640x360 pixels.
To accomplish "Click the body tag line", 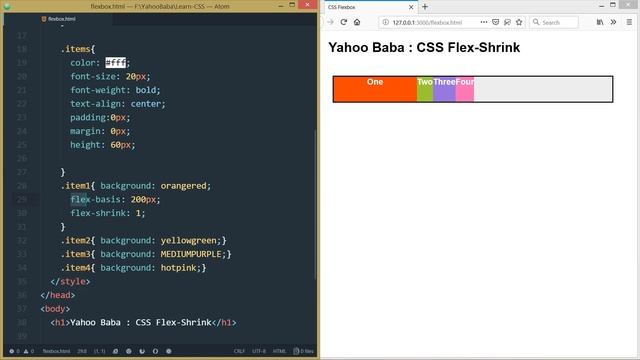I will point(55,309).
